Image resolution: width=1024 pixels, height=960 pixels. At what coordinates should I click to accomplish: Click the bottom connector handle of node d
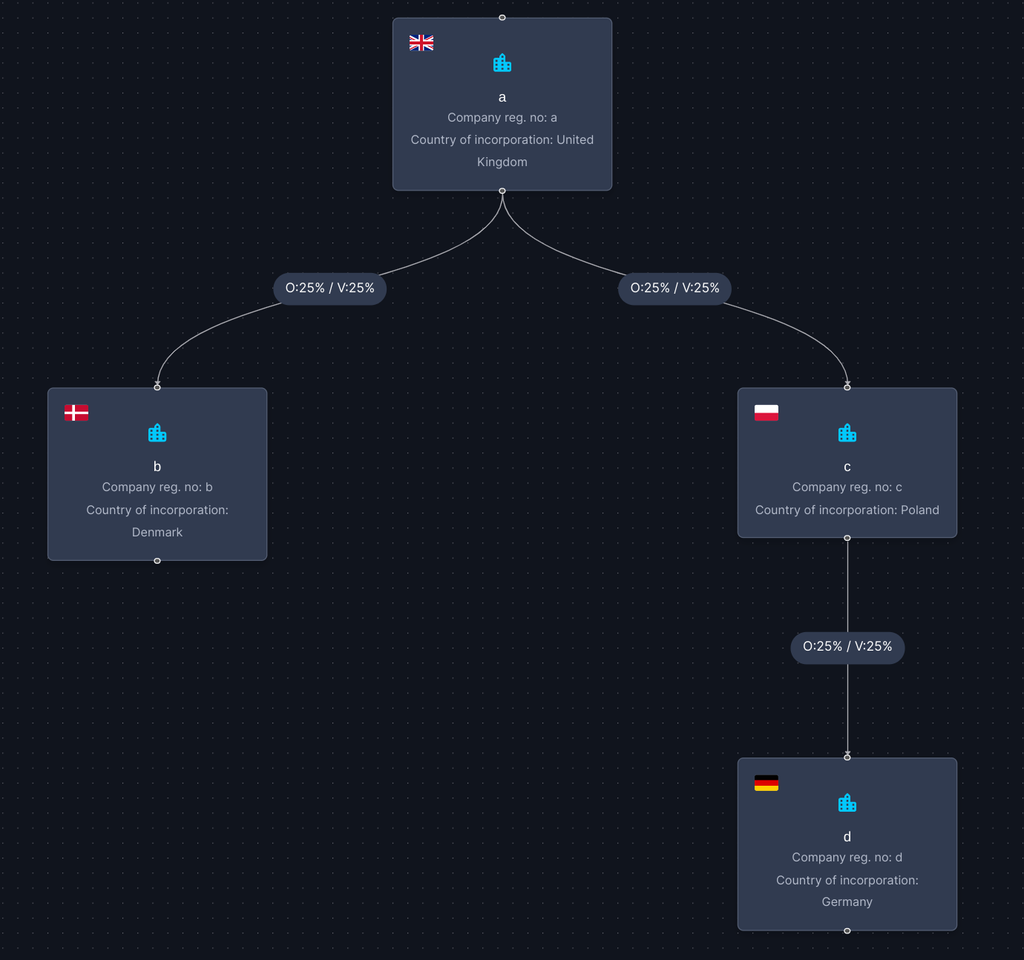(x=847, y=931)
